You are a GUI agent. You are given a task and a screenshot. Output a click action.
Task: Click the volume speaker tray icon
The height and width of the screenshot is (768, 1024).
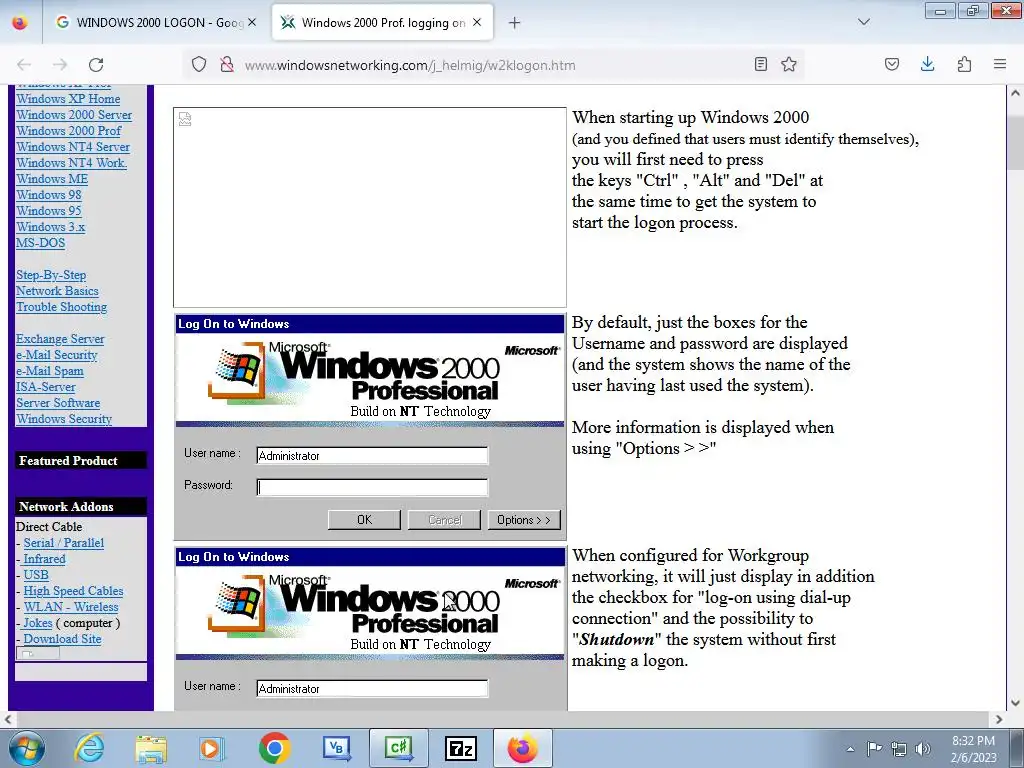pyautogui.click(x=923, y=749)
